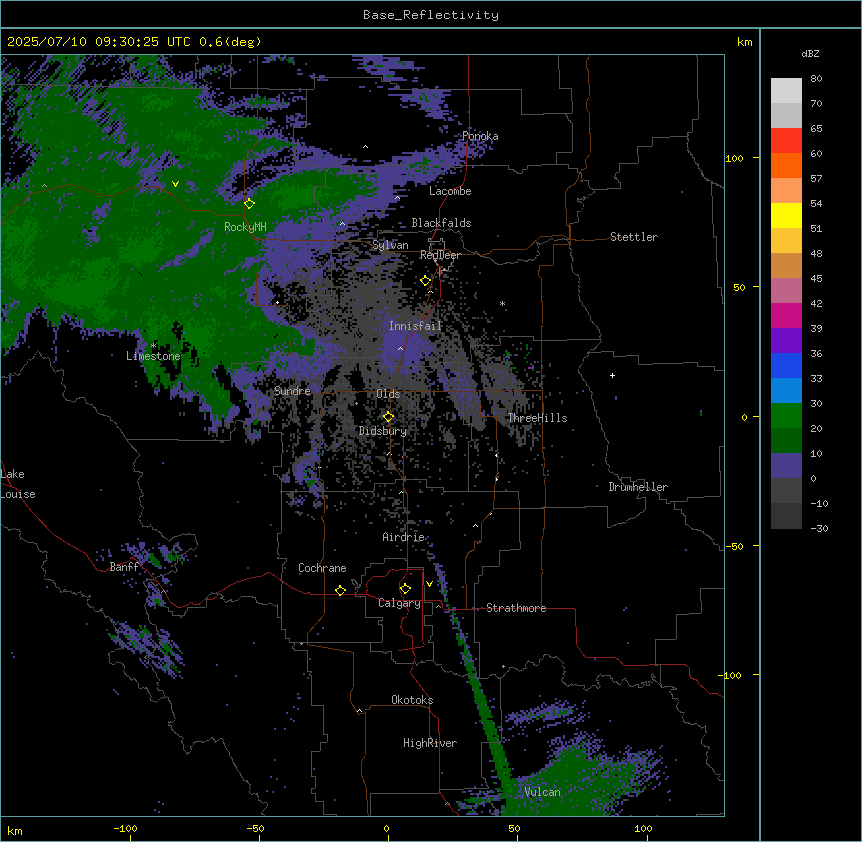Click the Lacombe city label
This screenshot has height=842, width=862.
(x=450, y=191)
